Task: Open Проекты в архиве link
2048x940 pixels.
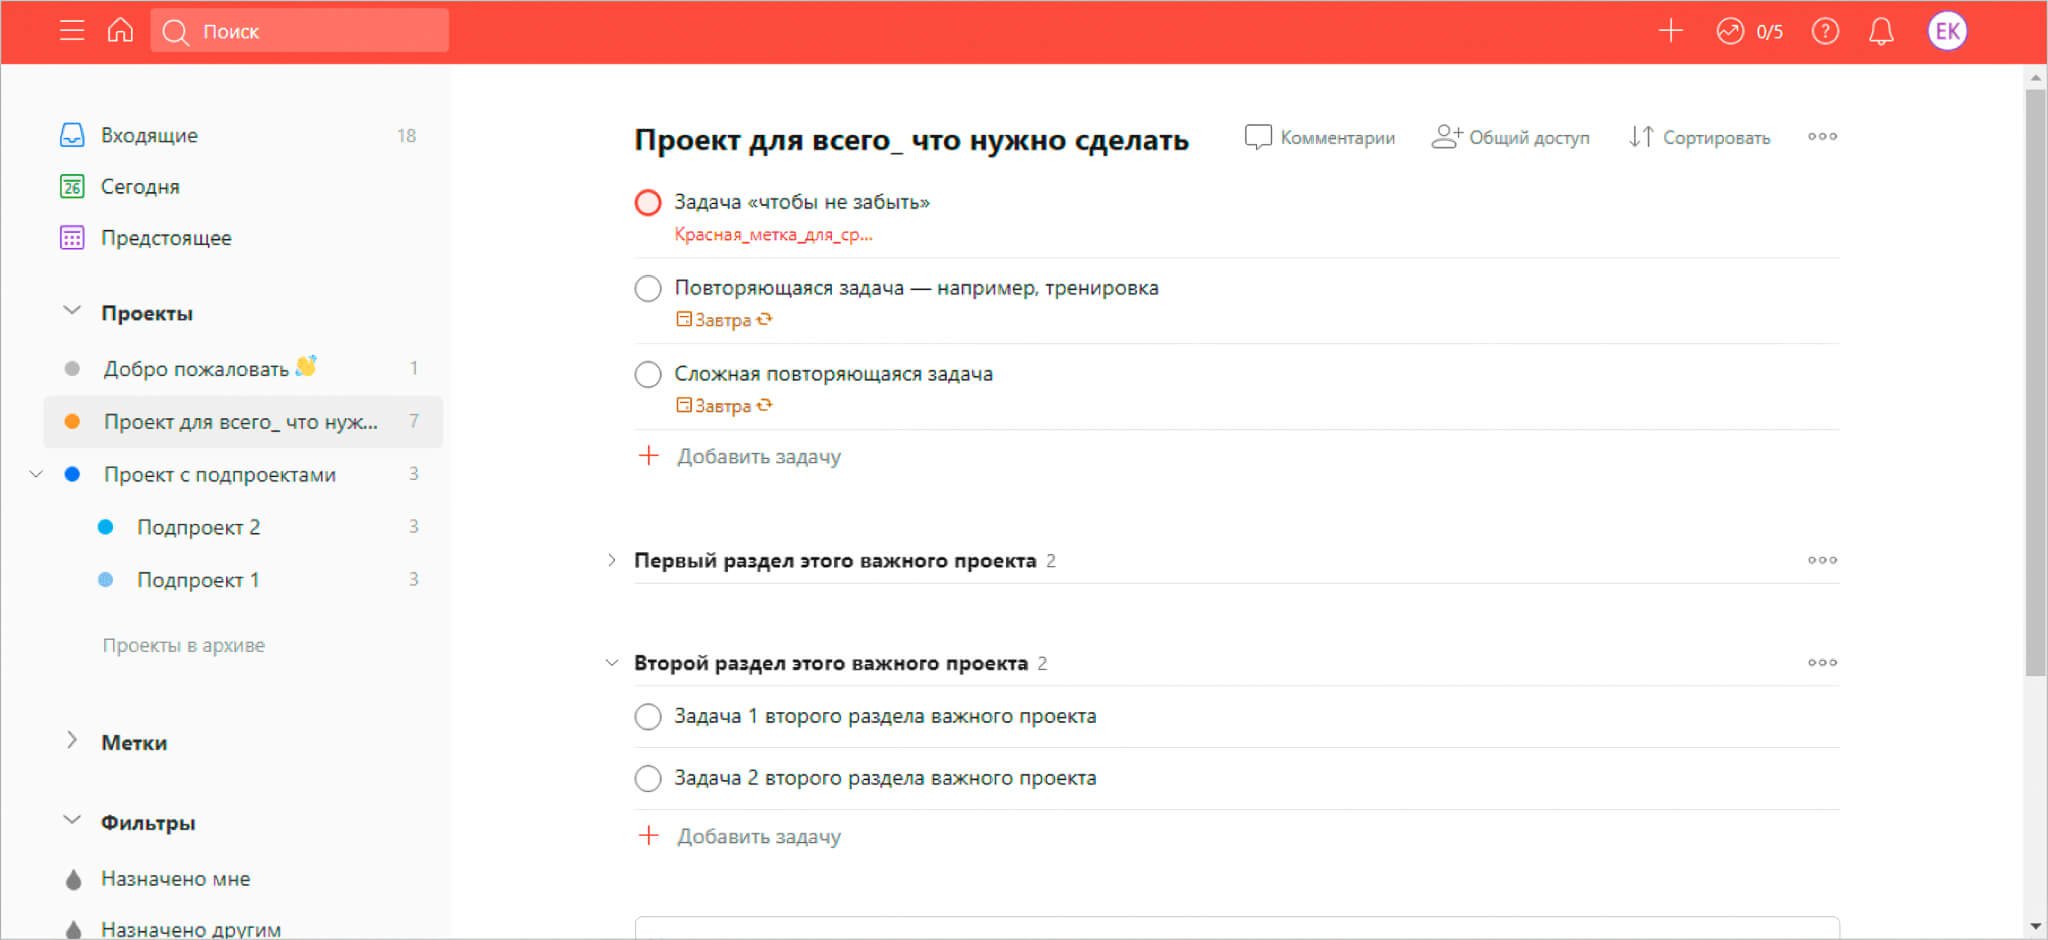Action: pos(184,645)
